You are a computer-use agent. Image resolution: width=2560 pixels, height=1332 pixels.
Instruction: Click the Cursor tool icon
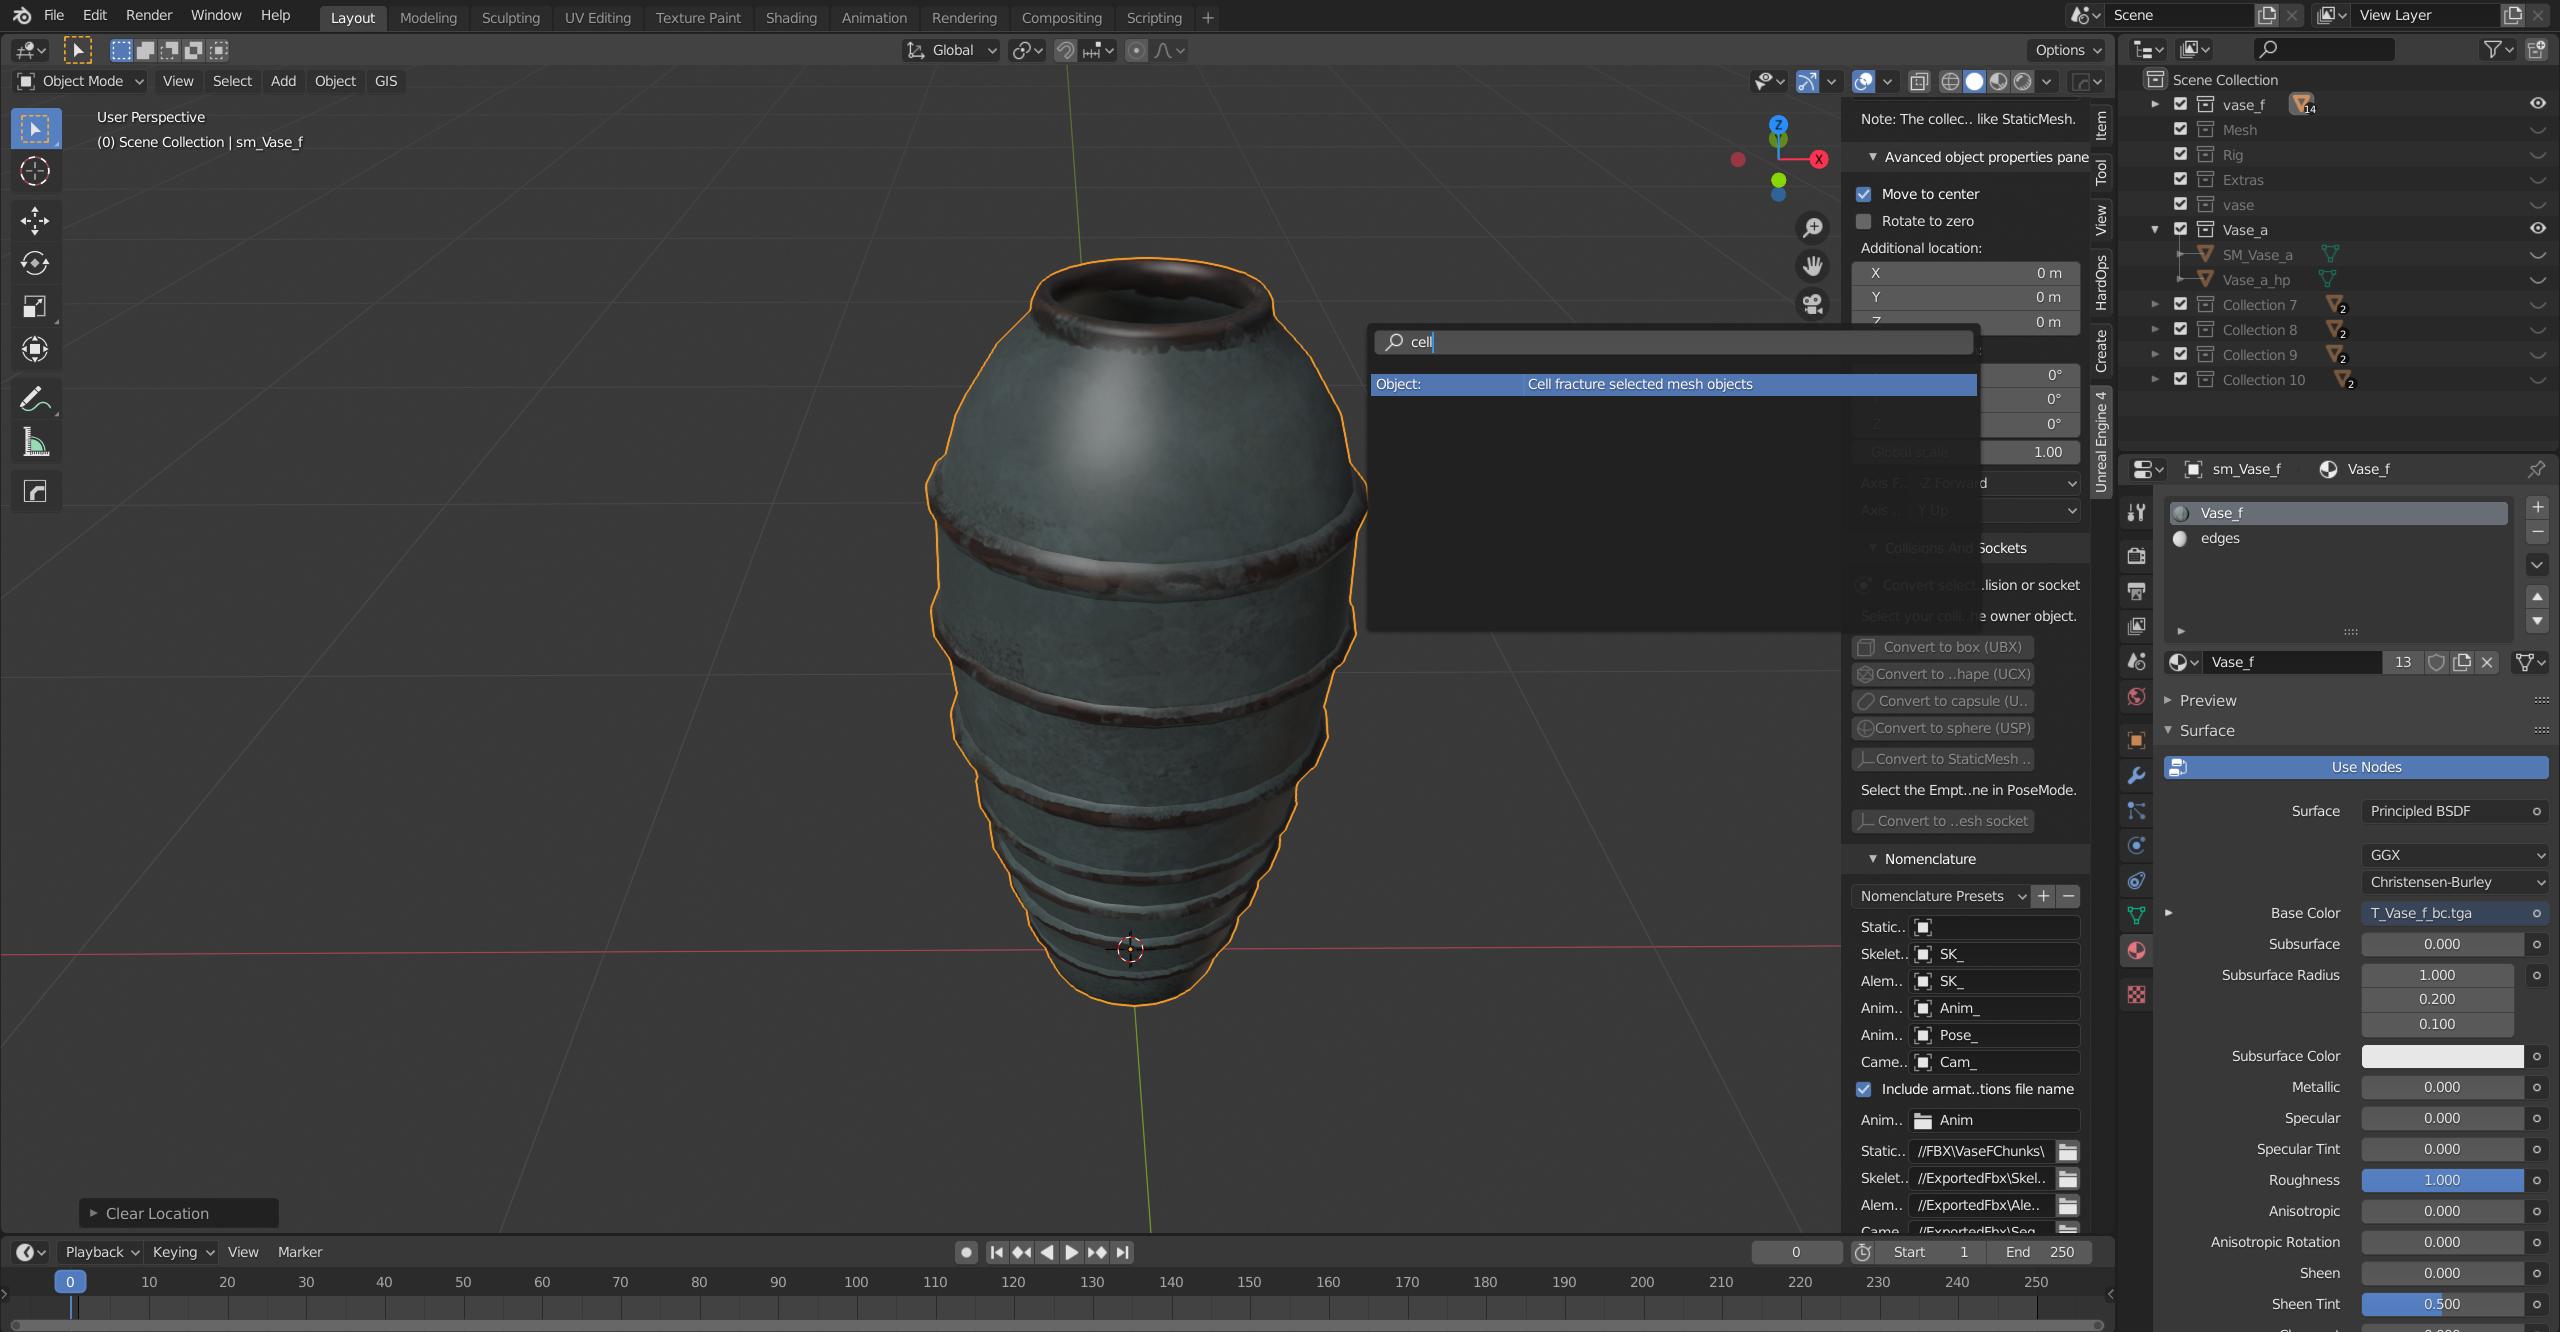35,171
